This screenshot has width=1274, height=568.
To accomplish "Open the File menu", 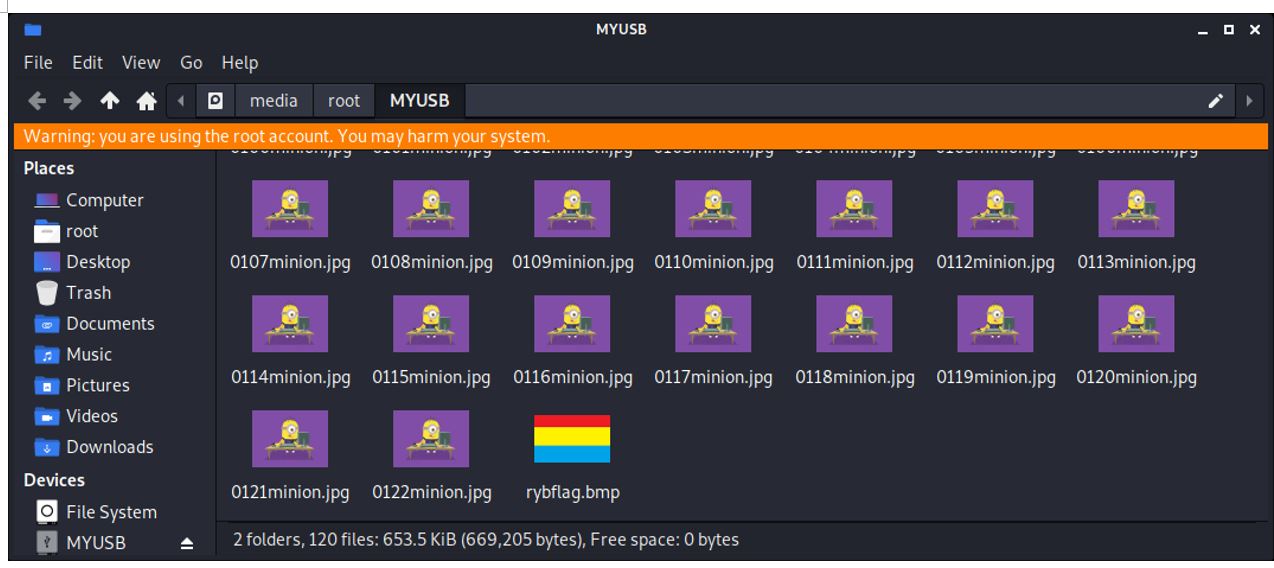I will (x=38, y=62).
